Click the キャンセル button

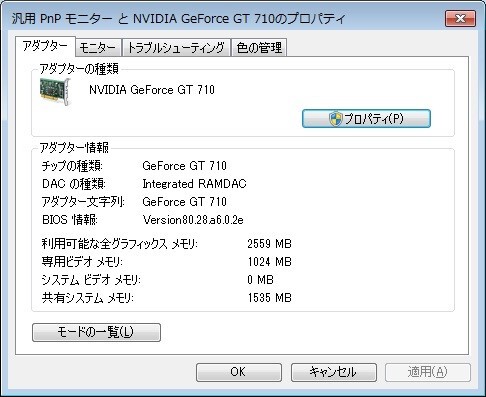tap(334, 372)
